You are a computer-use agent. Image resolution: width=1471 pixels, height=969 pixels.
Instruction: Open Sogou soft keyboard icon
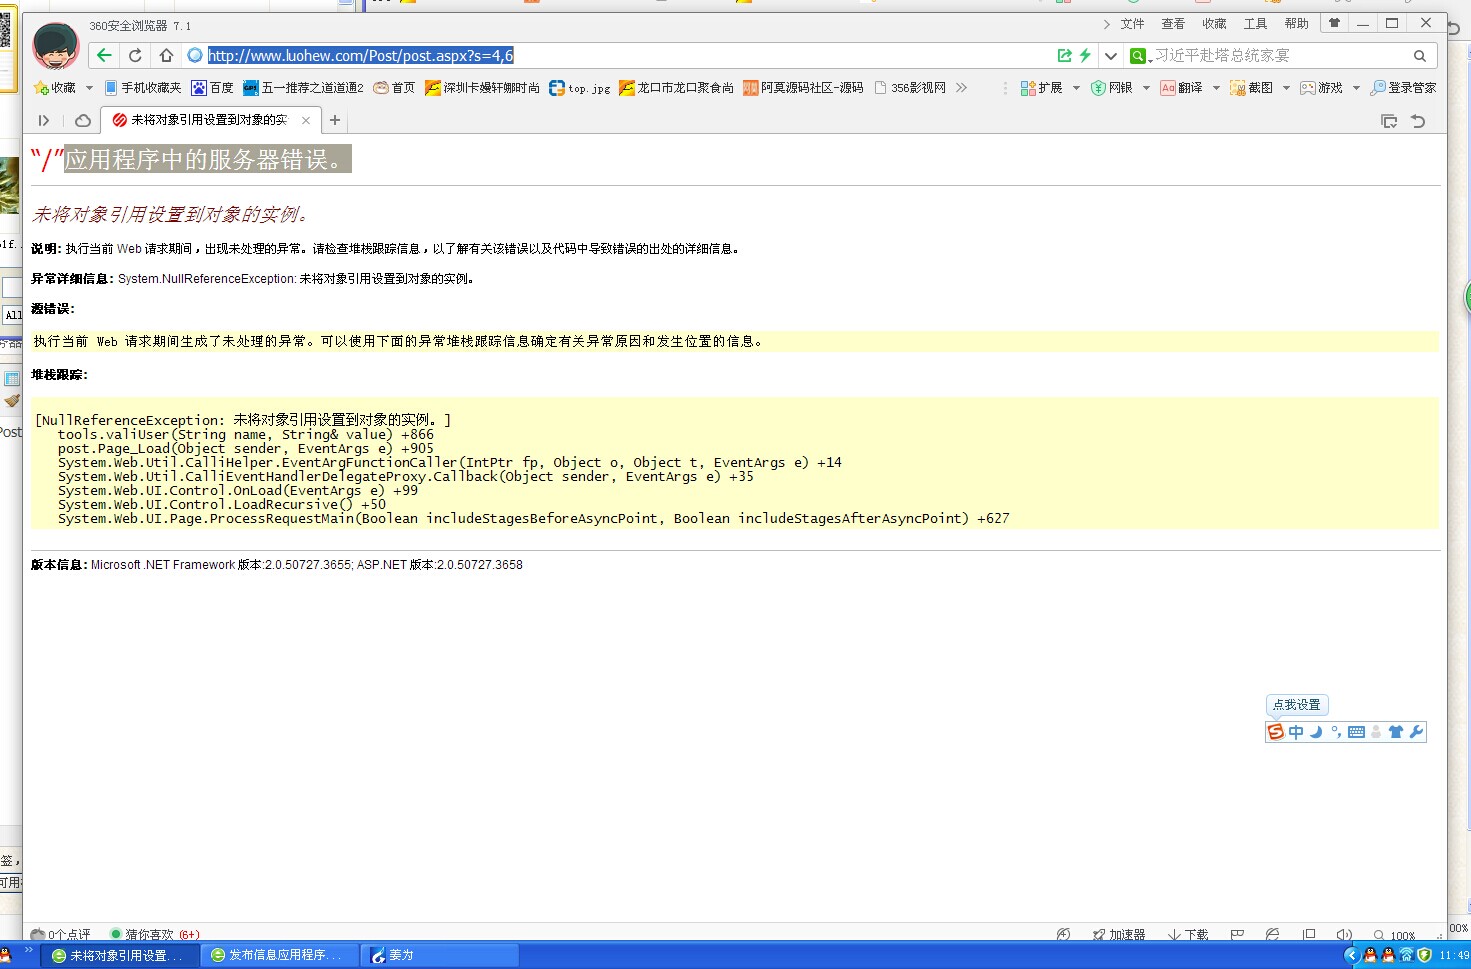[1356, 732]
